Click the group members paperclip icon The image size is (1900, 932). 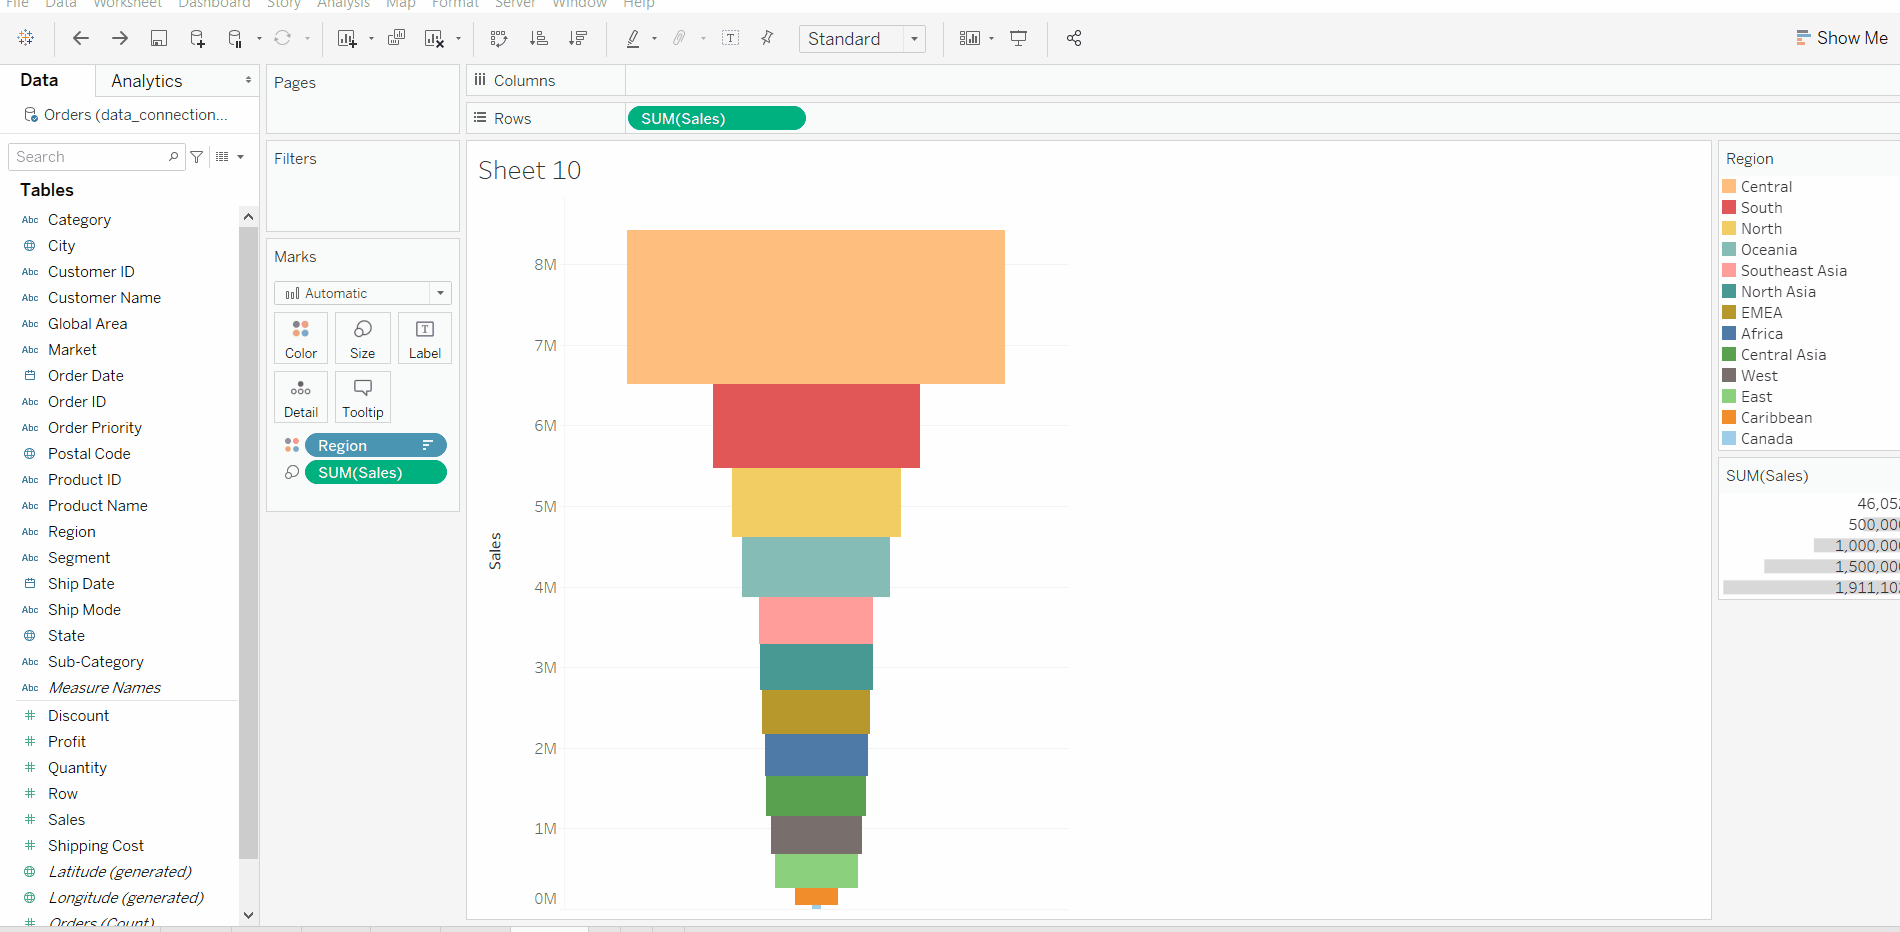point(679,38)
